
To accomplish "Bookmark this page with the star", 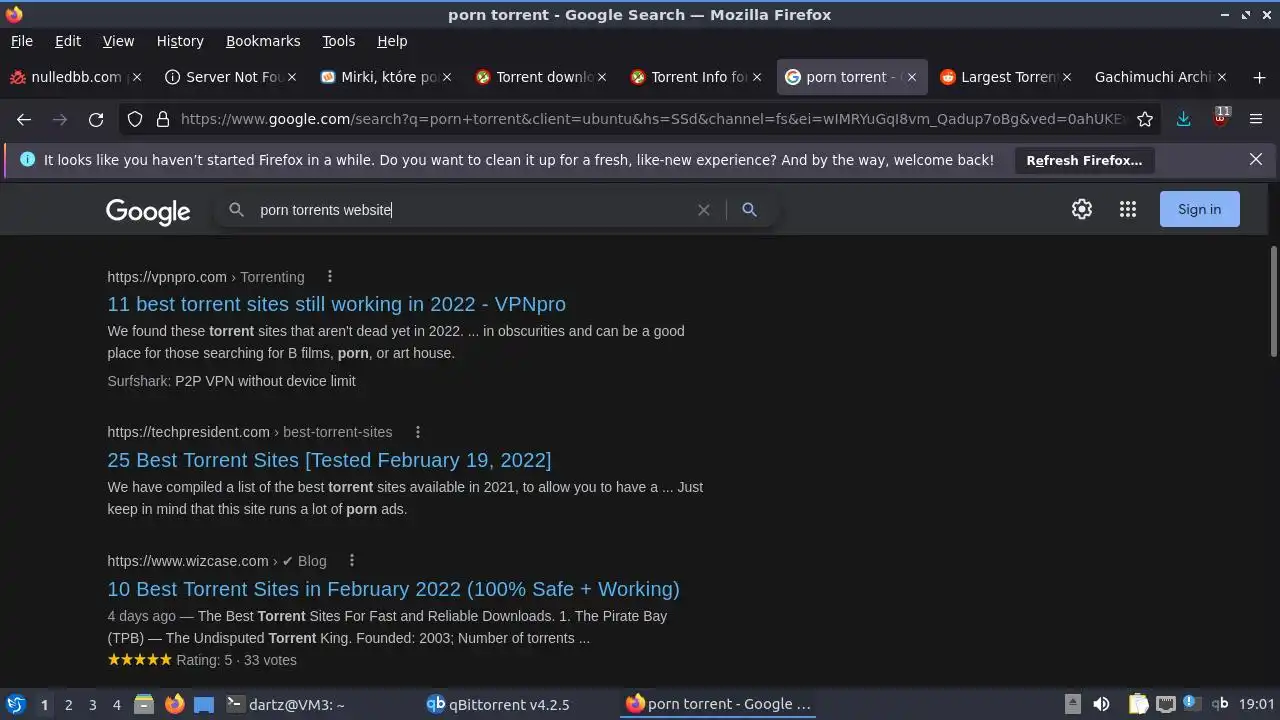I will [1145, 119].
